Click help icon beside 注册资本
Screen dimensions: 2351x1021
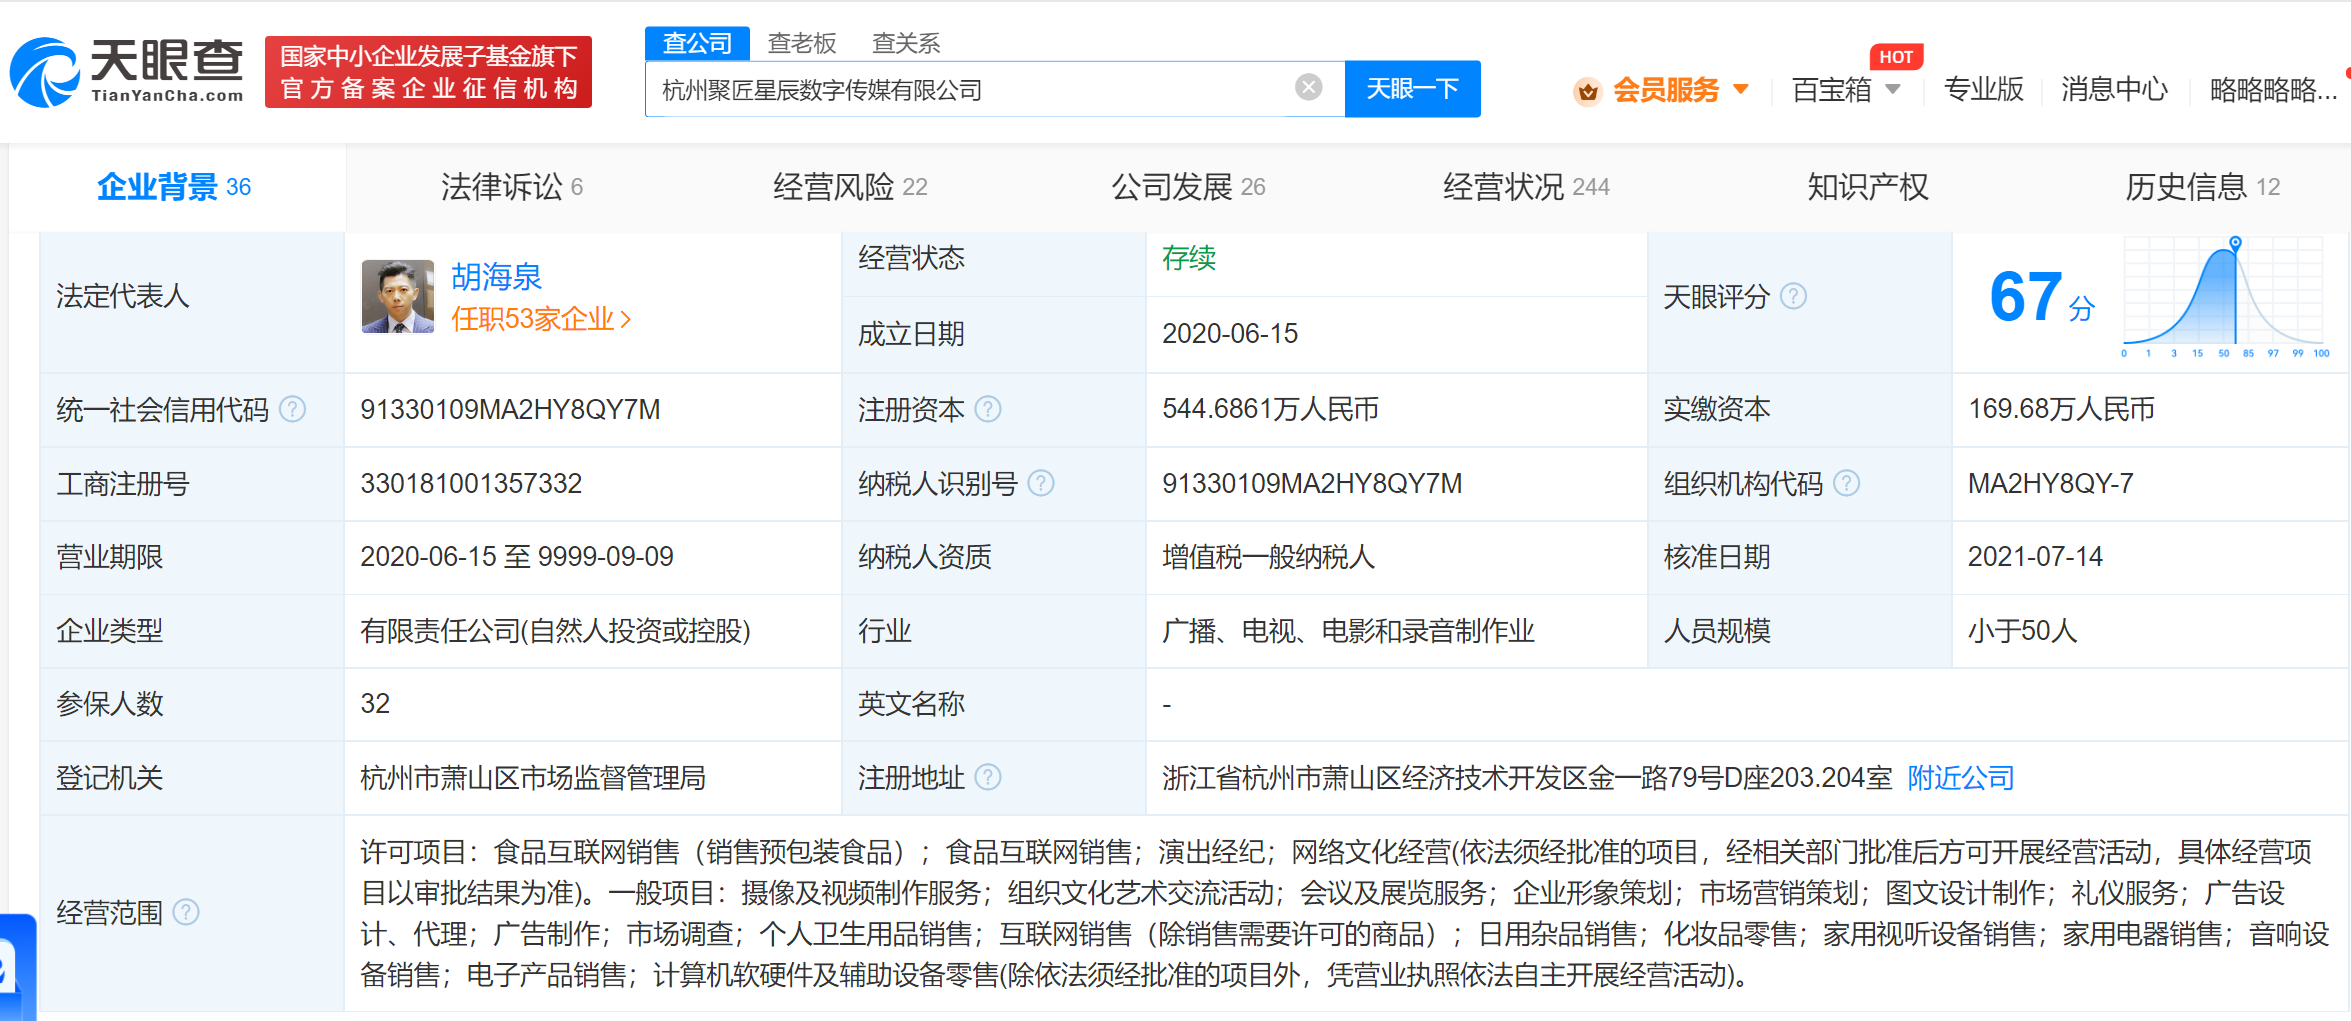point(988,409)
